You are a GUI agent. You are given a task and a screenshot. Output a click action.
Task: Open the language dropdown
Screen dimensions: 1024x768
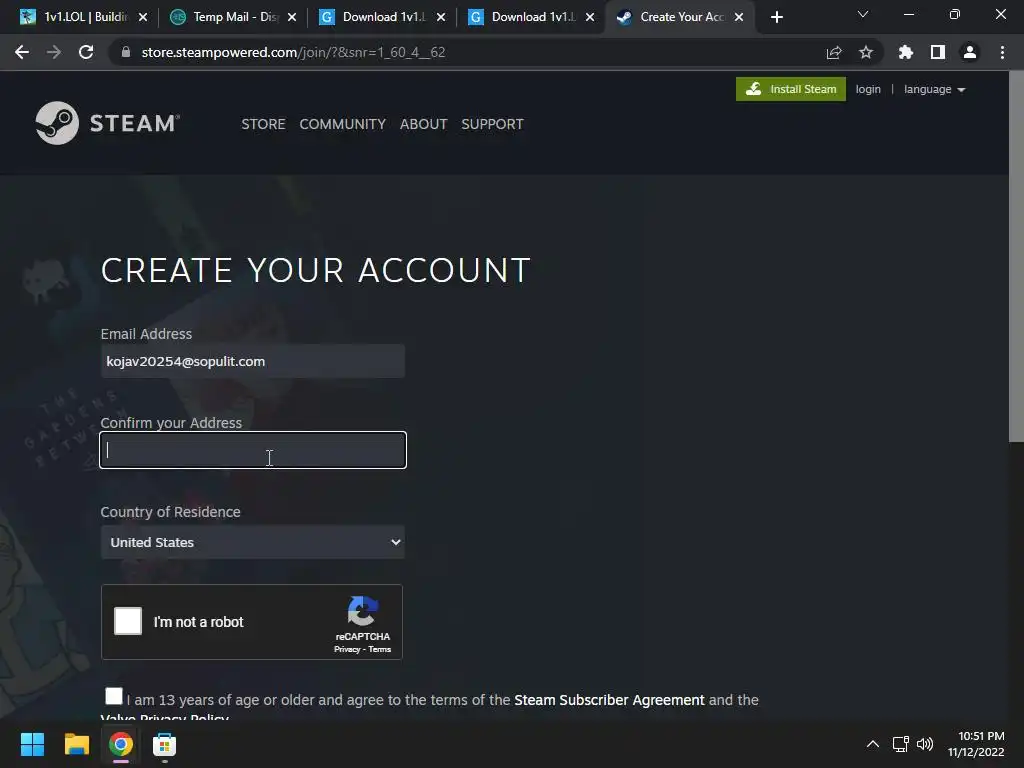coord(935,89)
